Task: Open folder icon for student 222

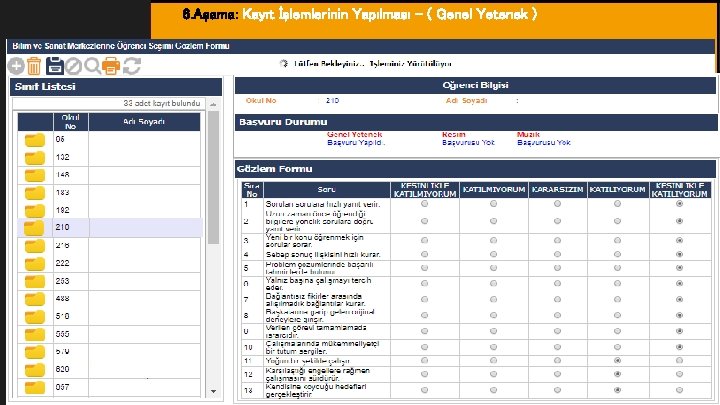Action: tap(35, 264)
